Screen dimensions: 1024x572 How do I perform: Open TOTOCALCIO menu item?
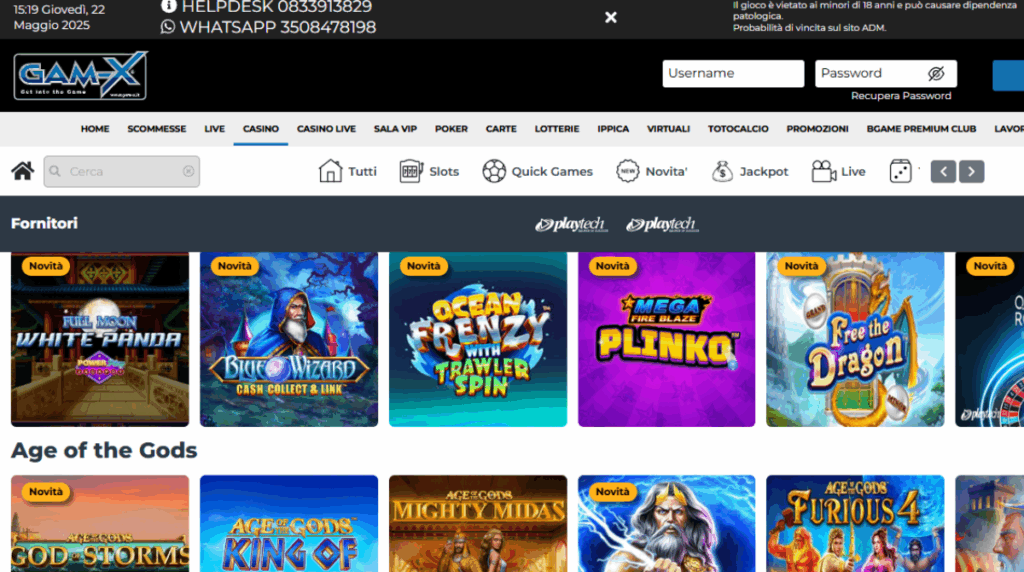click(x=738, y=129)
